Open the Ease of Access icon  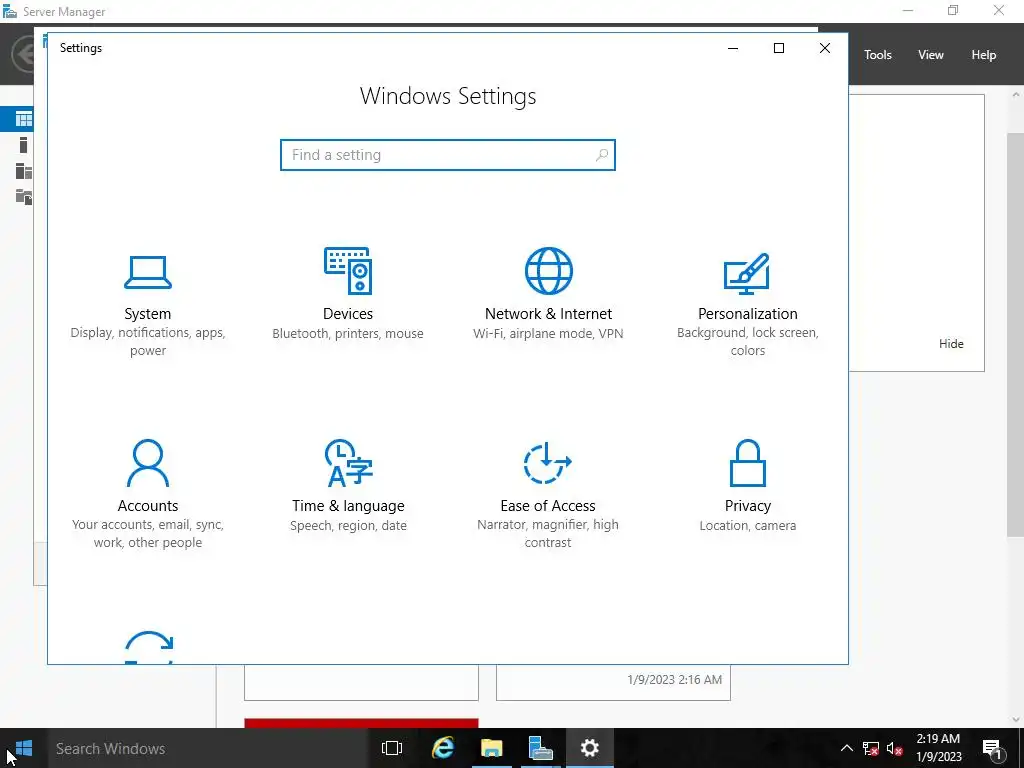coord(548,462)
